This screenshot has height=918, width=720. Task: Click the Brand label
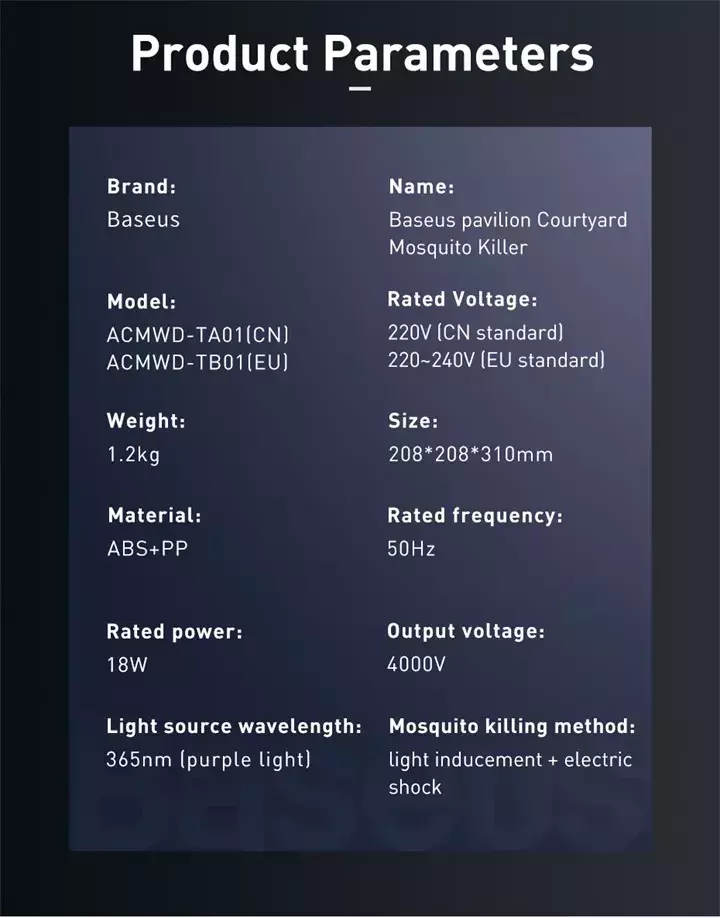[141, 186]
